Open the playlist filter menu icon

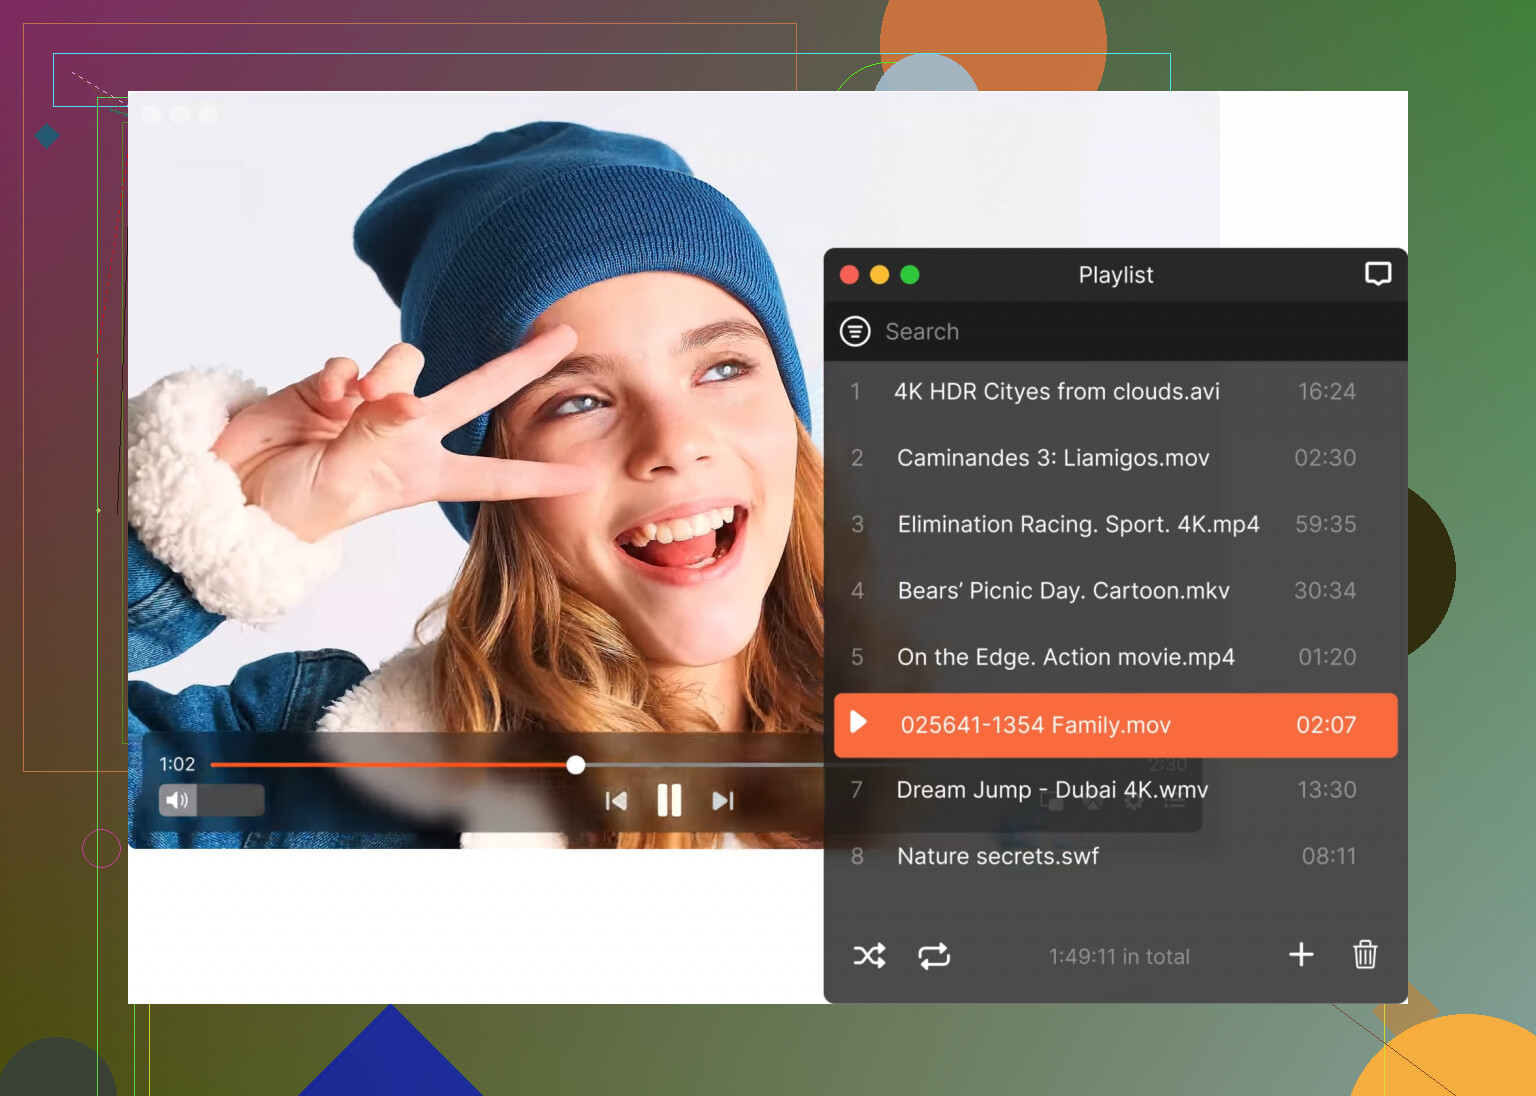[x=855, y=331]
